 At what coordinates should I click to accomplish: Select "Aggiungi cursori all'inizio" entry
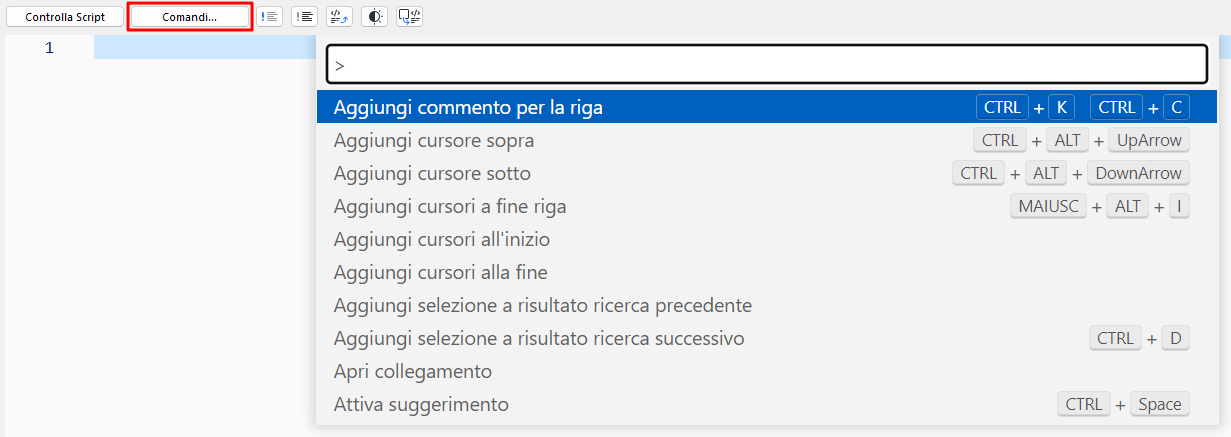(x=442, y=239)
